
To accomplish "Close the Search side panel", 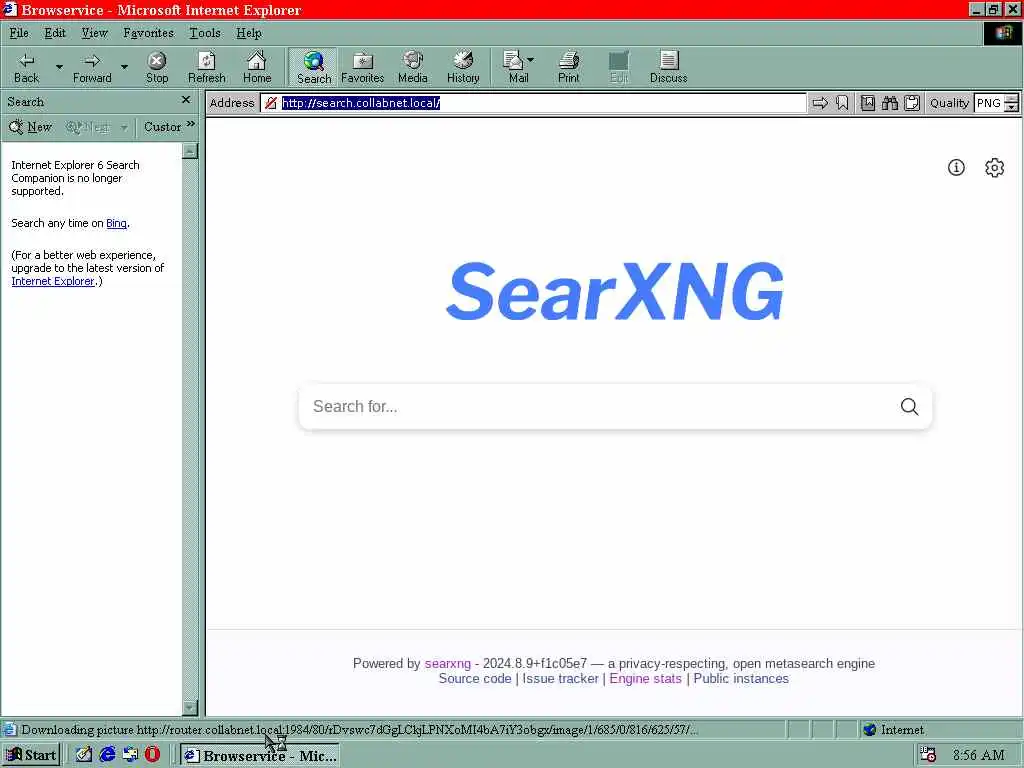I will pyautogui.click(x=186, y=100).
